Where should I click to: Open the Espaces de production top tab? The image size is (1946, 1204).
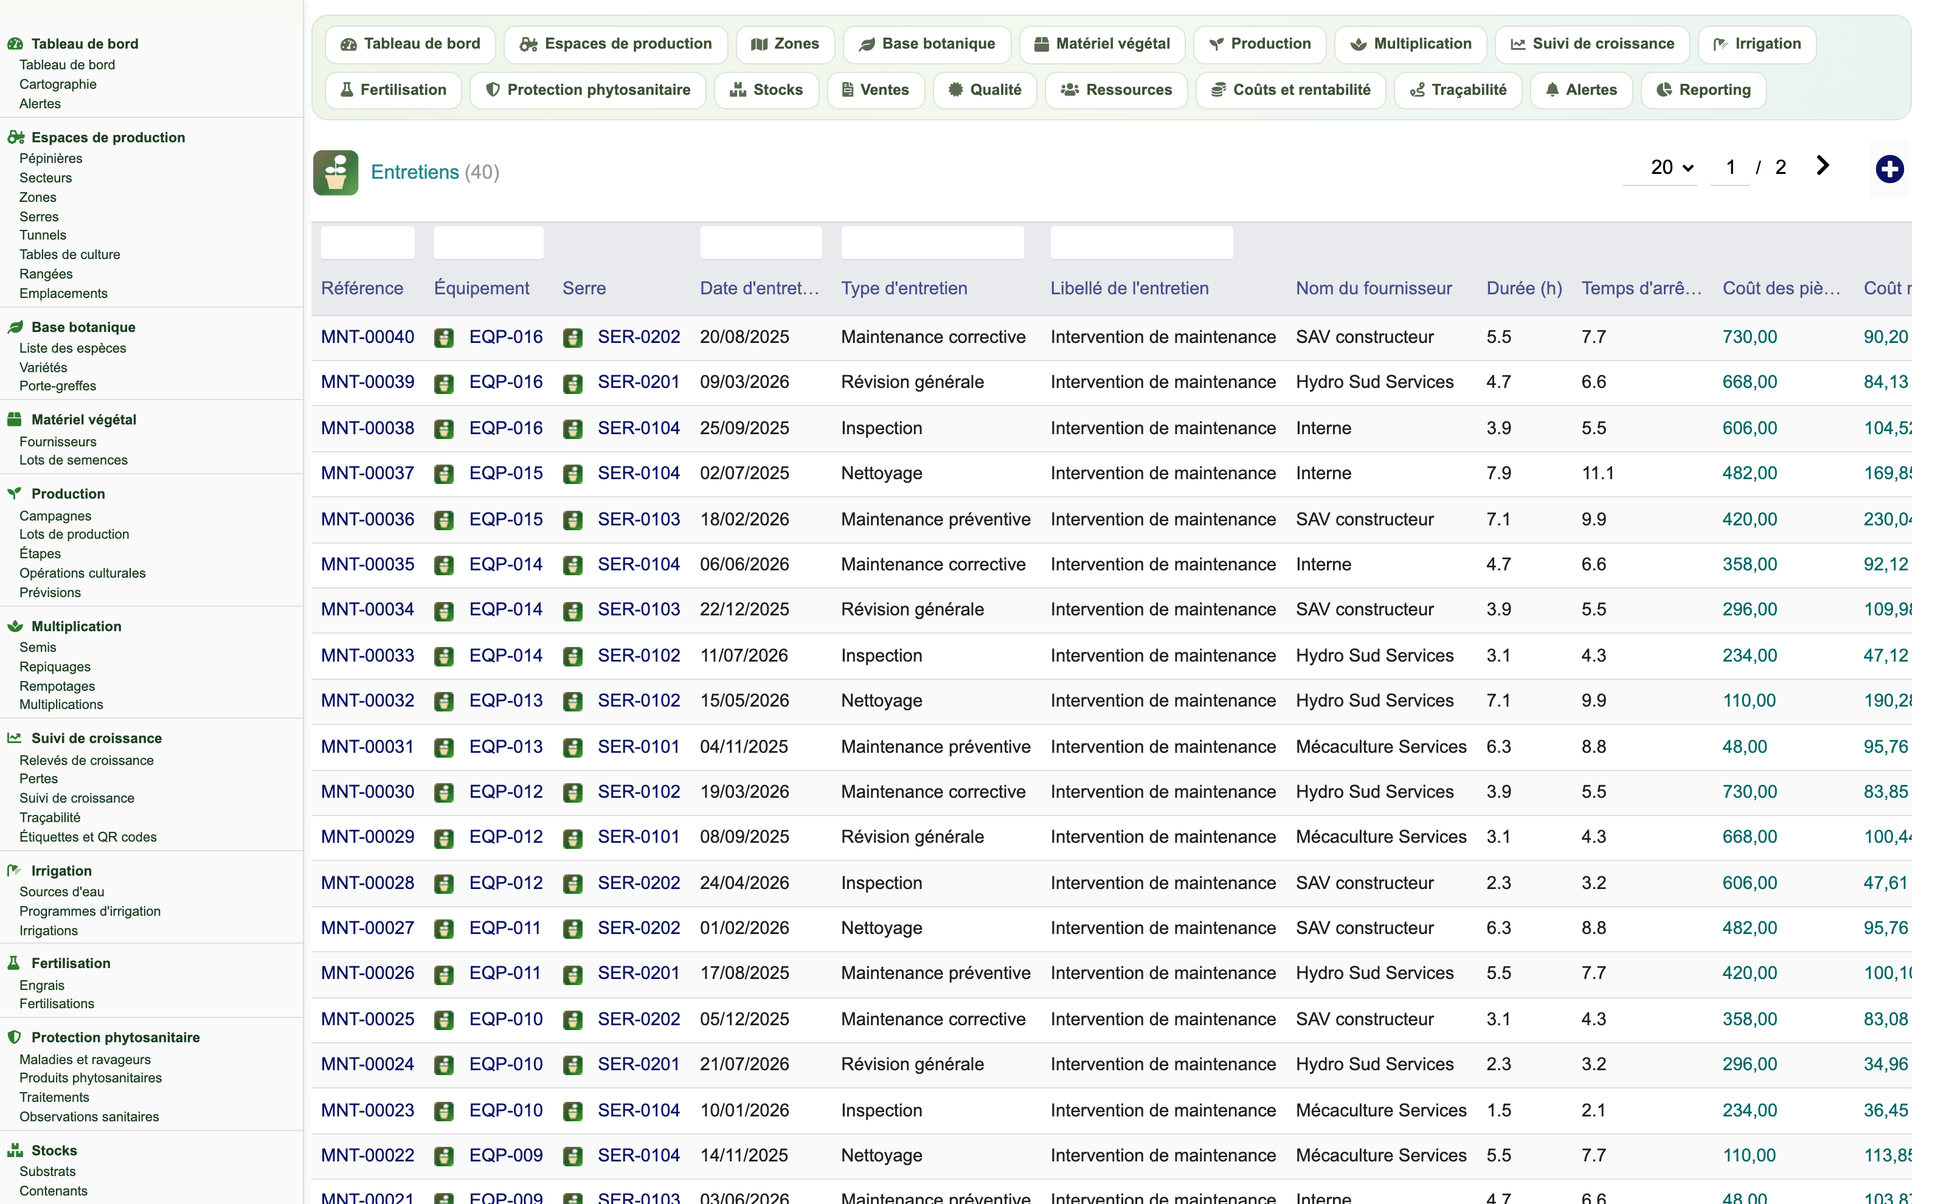616,44
